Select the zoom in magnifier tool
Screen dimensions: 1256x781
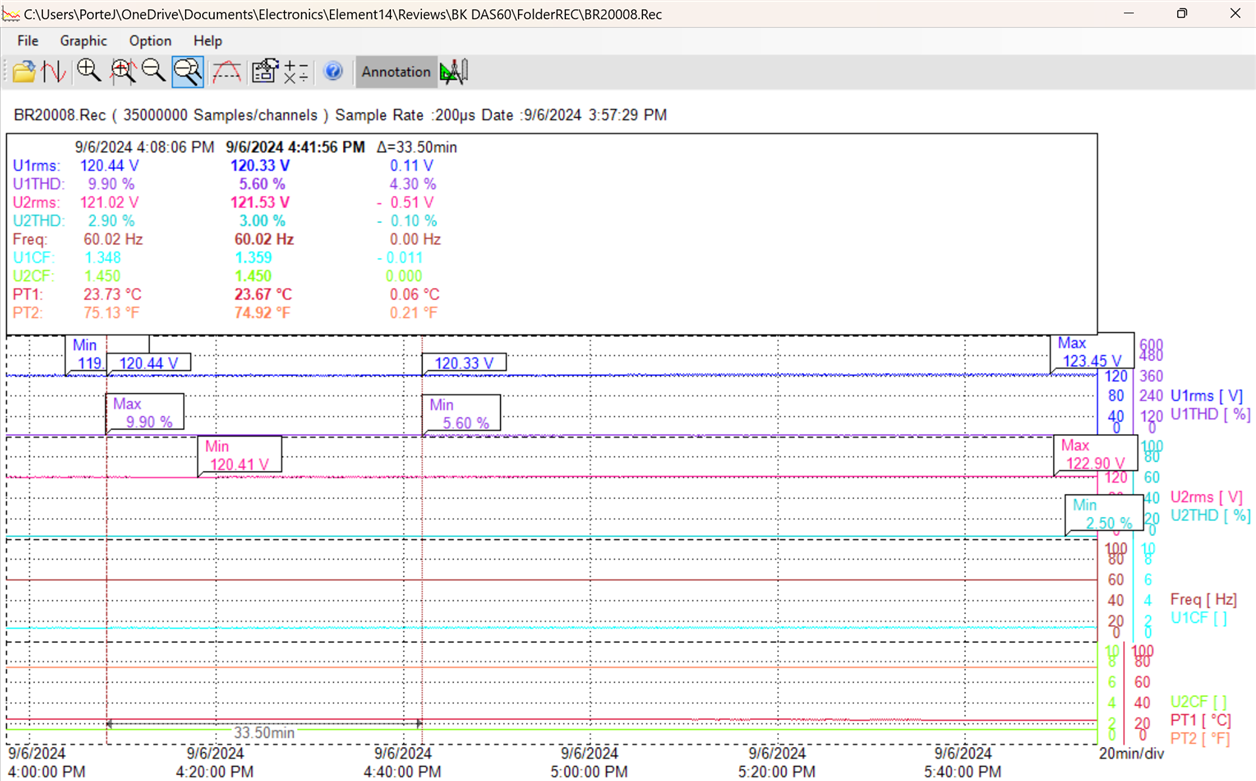89,71
